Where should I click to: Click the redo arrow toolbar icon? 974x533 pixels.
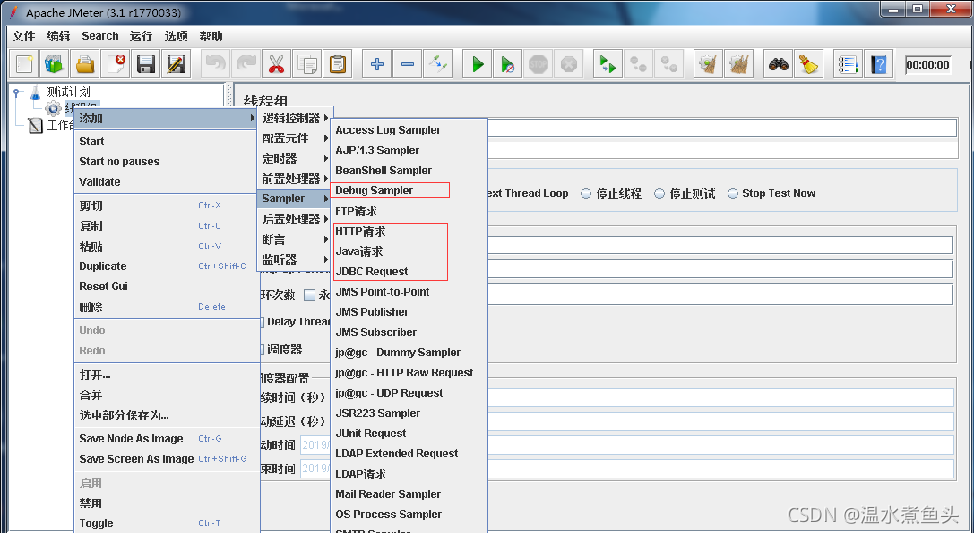247,64
